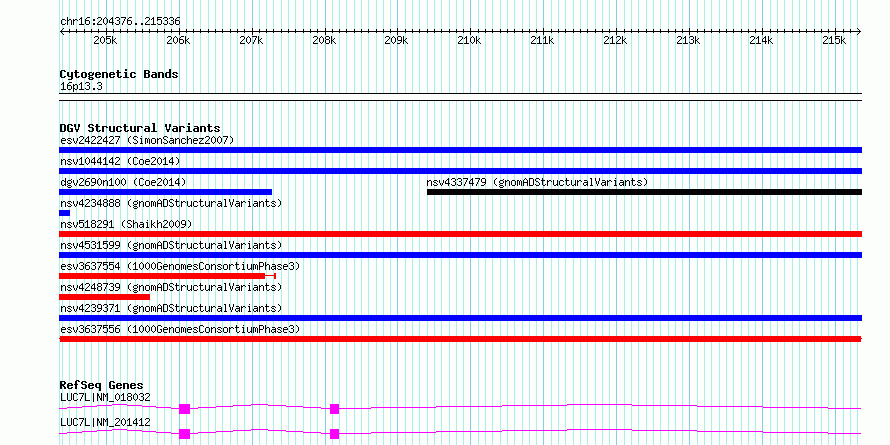The image size is (890, 445).
Task: Click the 213k ruler tick label
Action: pyautogui.click(x=689, y=41)
